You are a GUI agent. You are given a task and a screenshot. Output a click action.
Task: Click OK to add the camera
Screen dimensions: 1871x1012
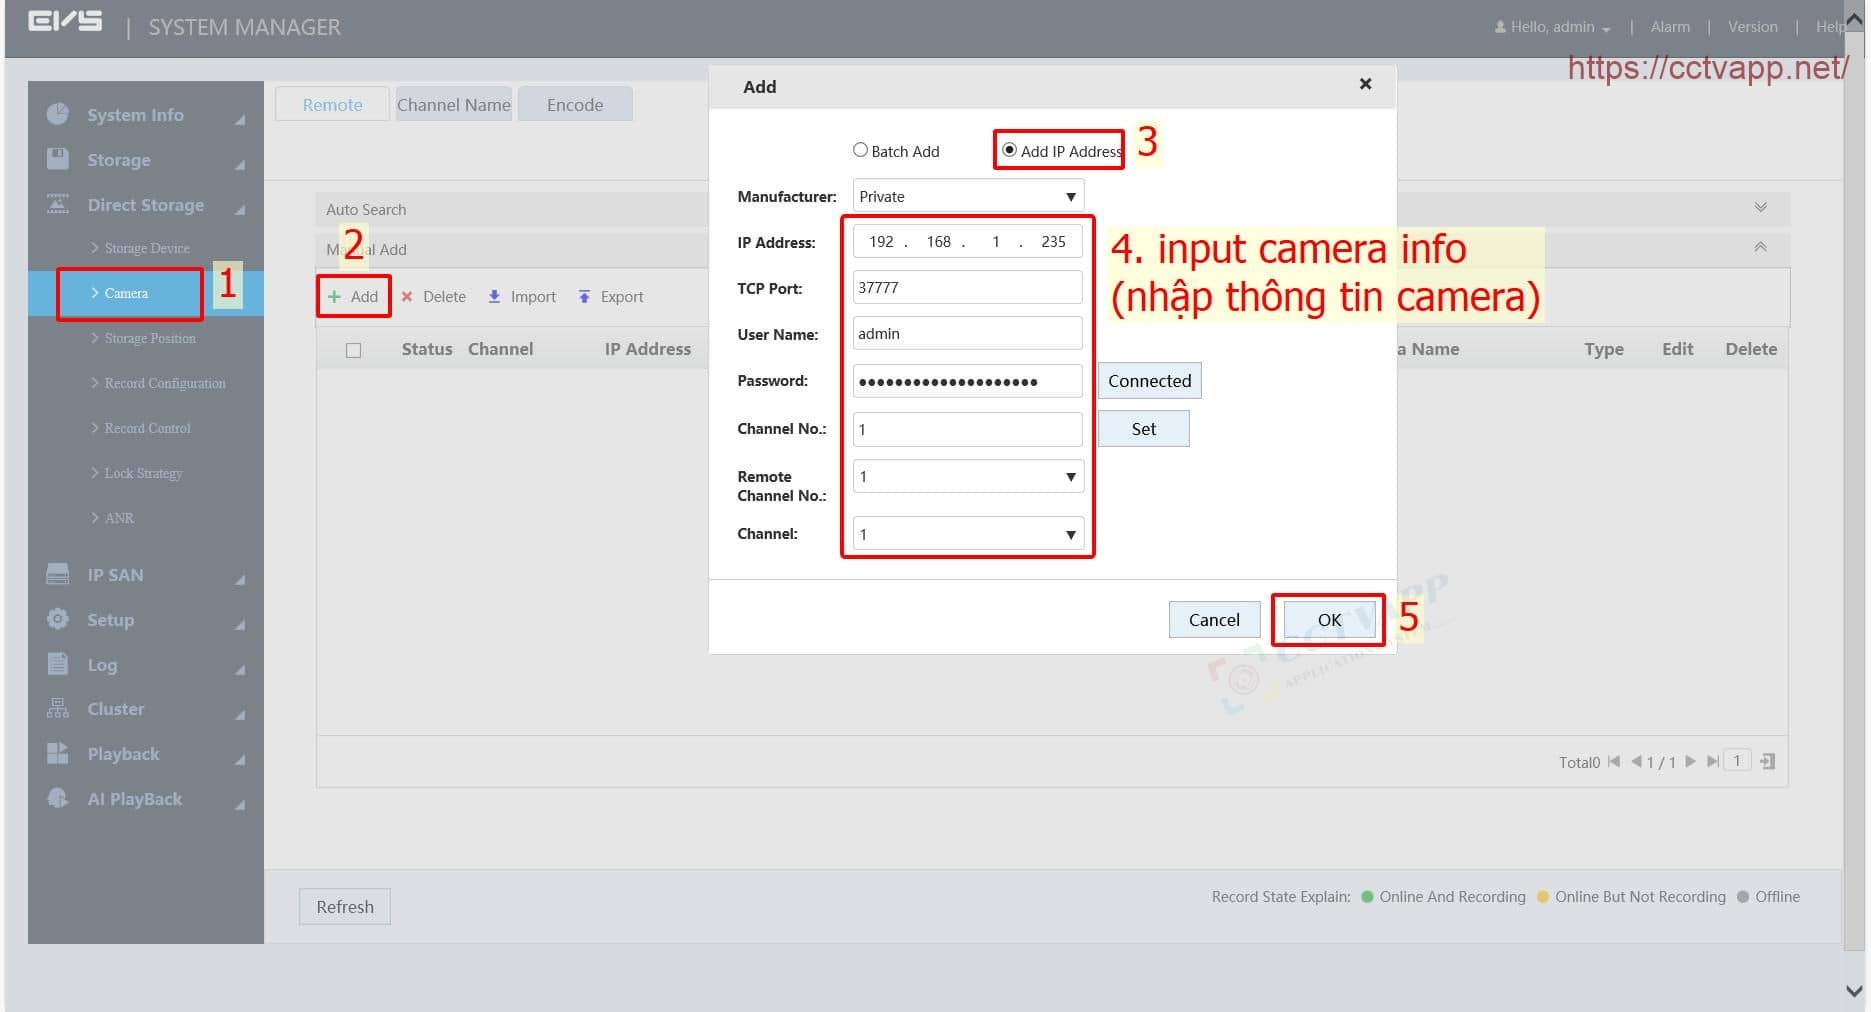point(1328,620)
